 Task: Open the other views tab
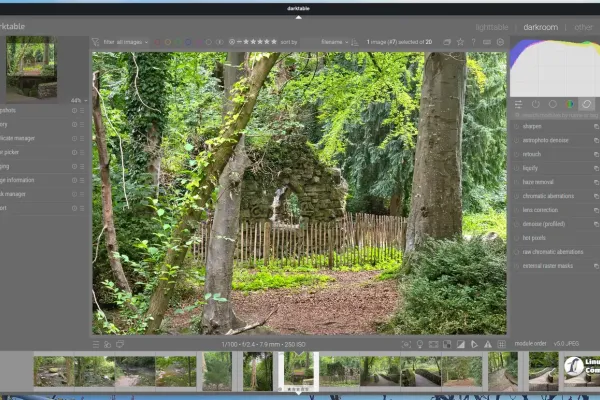(583, 27)
